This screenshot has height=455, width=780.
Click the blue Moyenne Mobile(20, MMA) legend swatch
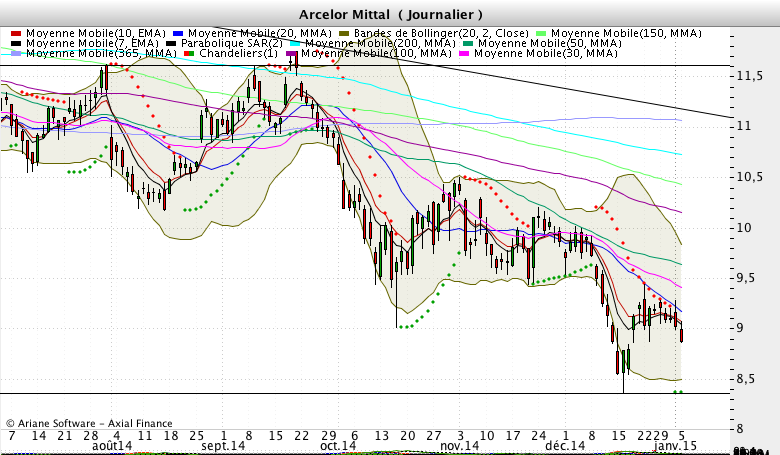point(178,34)
